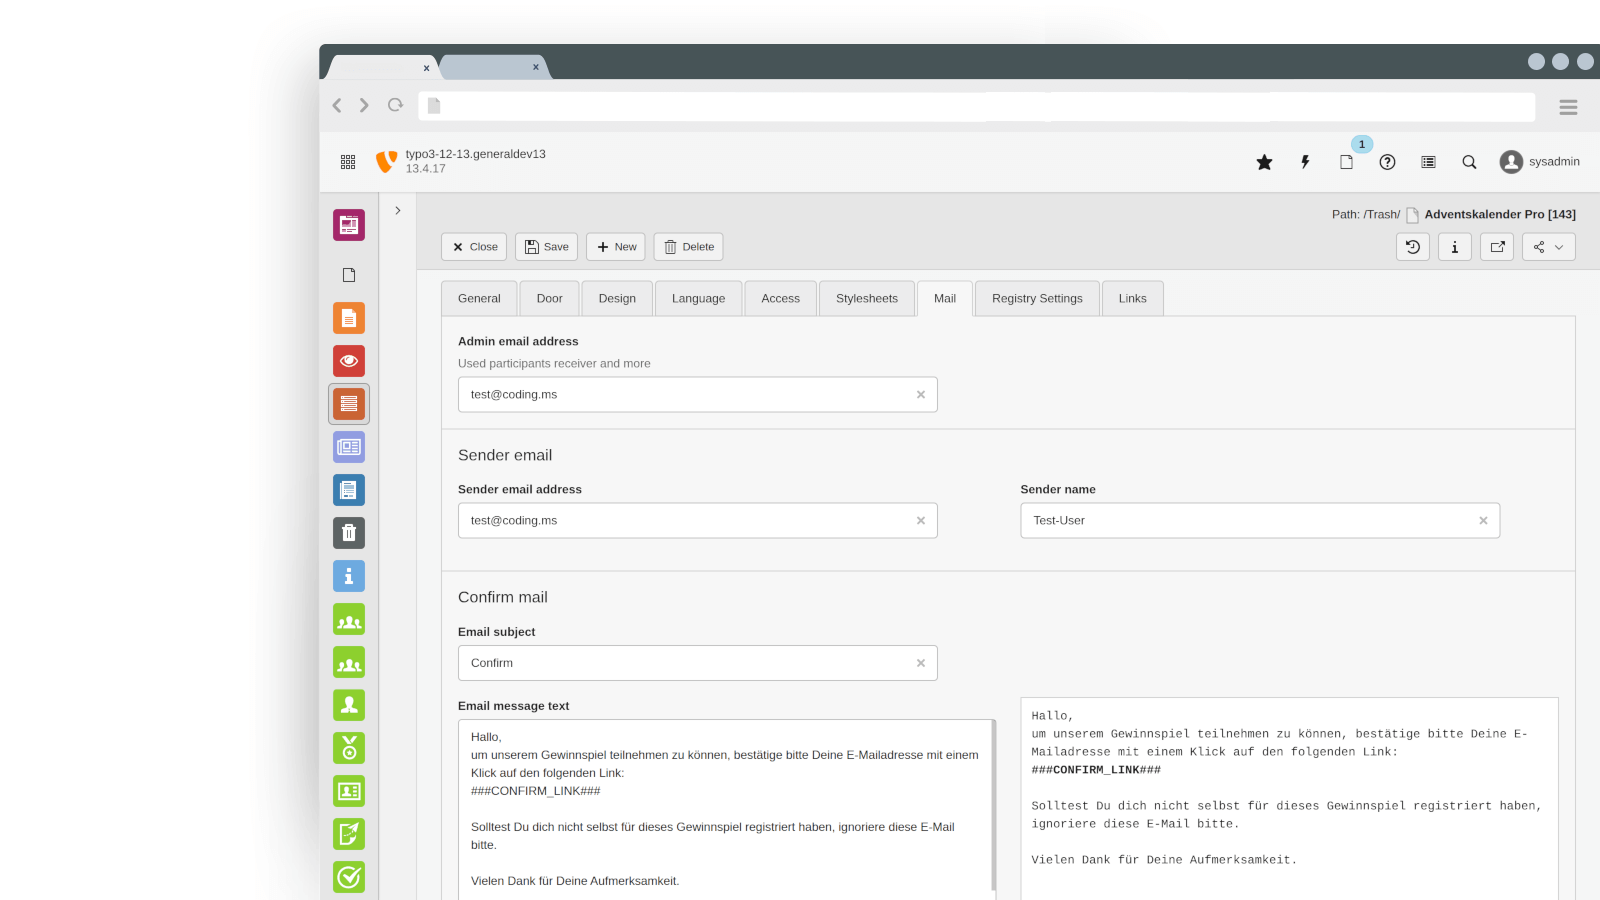The width and height of the screenshot is (1600, 900).
Task: Switch to the Design tab
Action: pos(617,299)
